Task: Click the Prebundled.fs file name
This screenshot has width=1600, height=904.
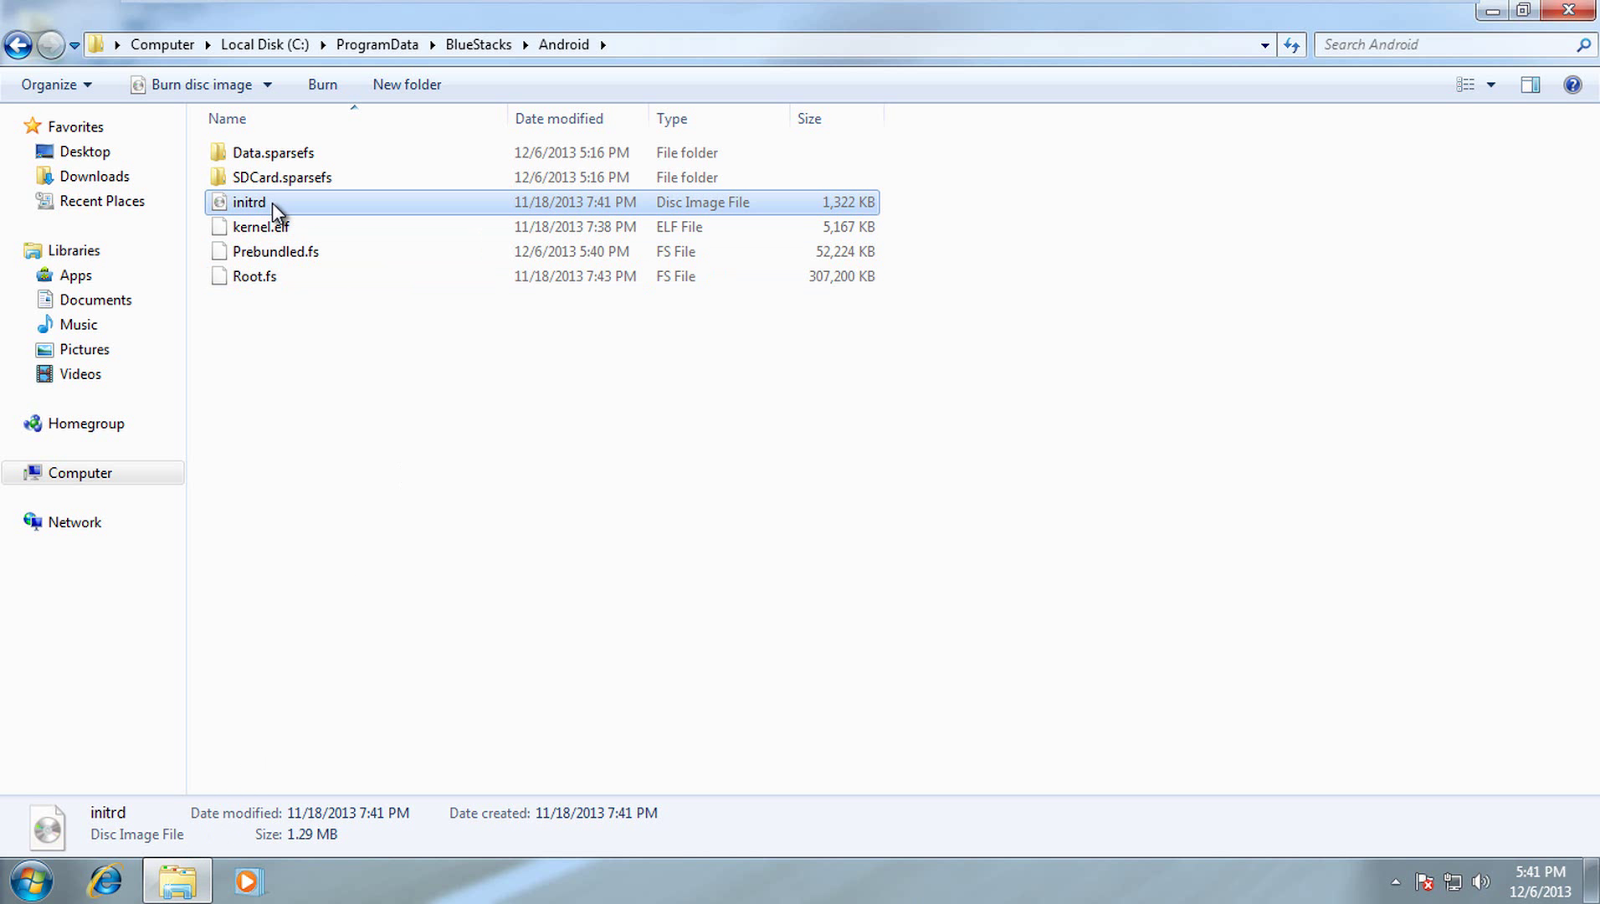Action: click(x=276, y=252)
